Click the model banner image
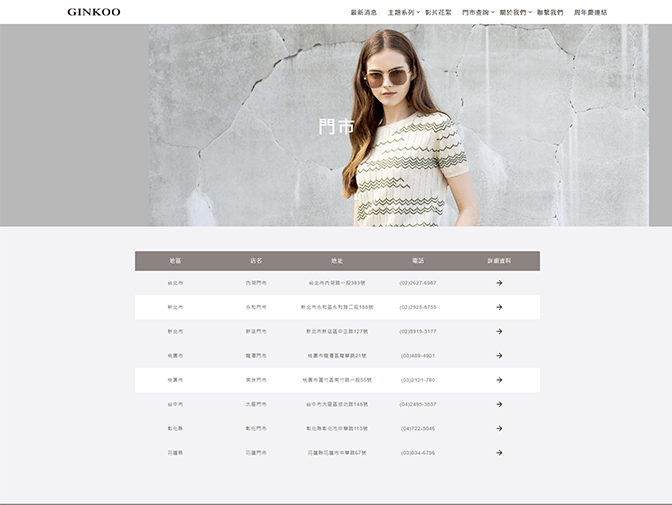 pos(410,125)
